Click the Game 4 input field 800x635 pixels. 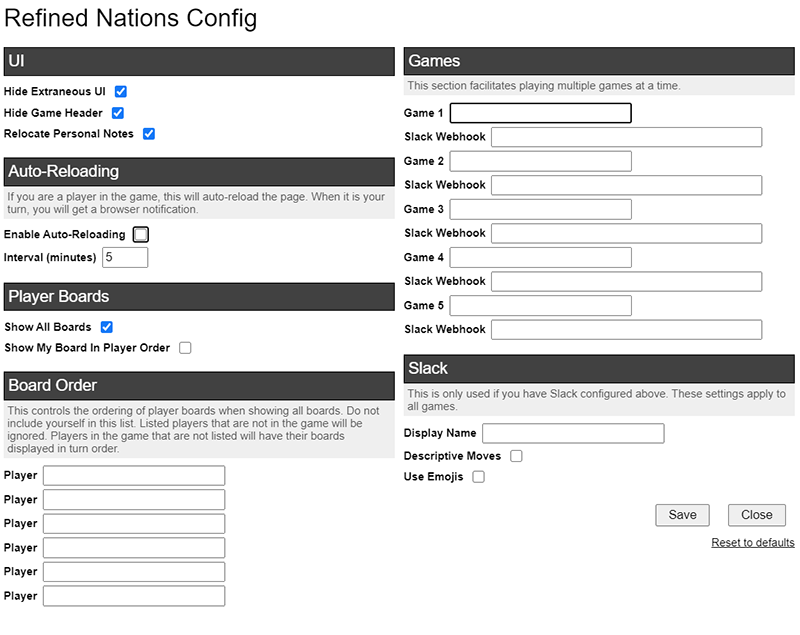(540, 258)
